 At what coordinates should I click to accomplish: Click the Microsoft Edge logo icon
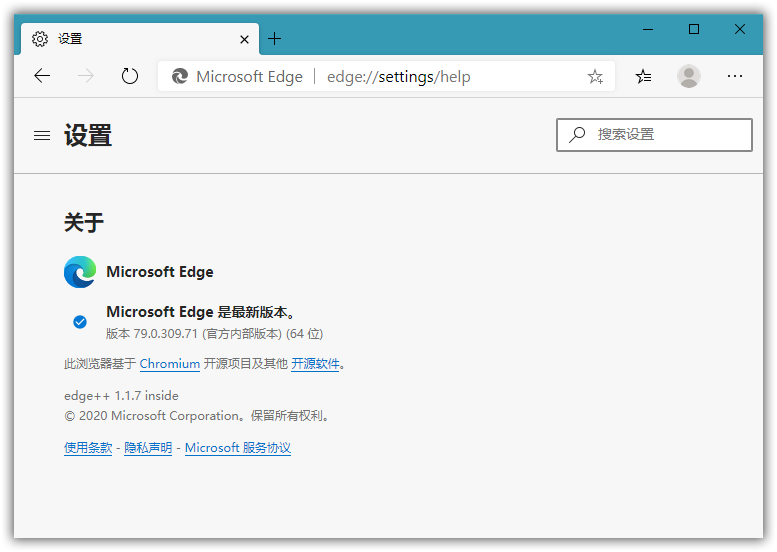pyautogui.click(x=80, y=272)
